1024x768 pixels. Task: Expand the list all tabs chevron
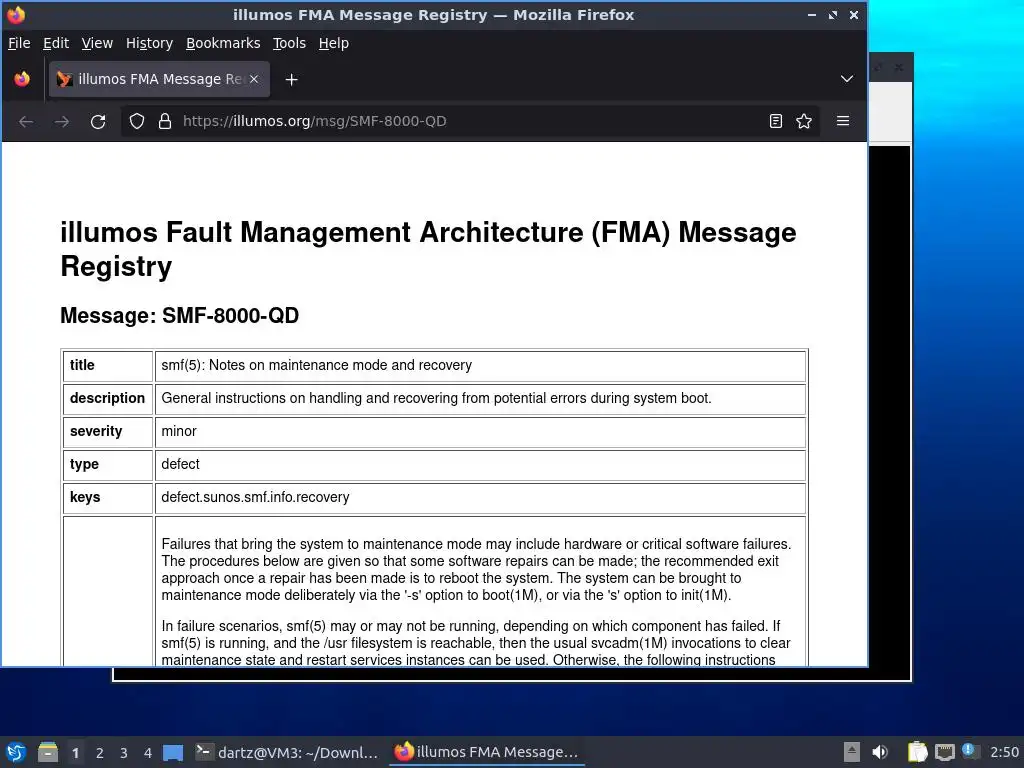point(847,79)
